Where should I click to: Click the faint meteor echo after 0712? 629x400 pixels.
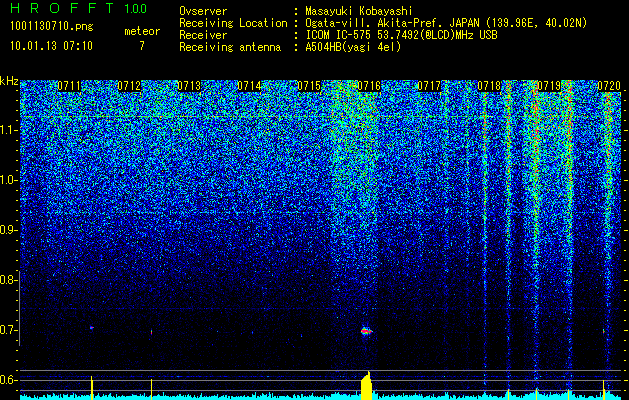[151, 332]
